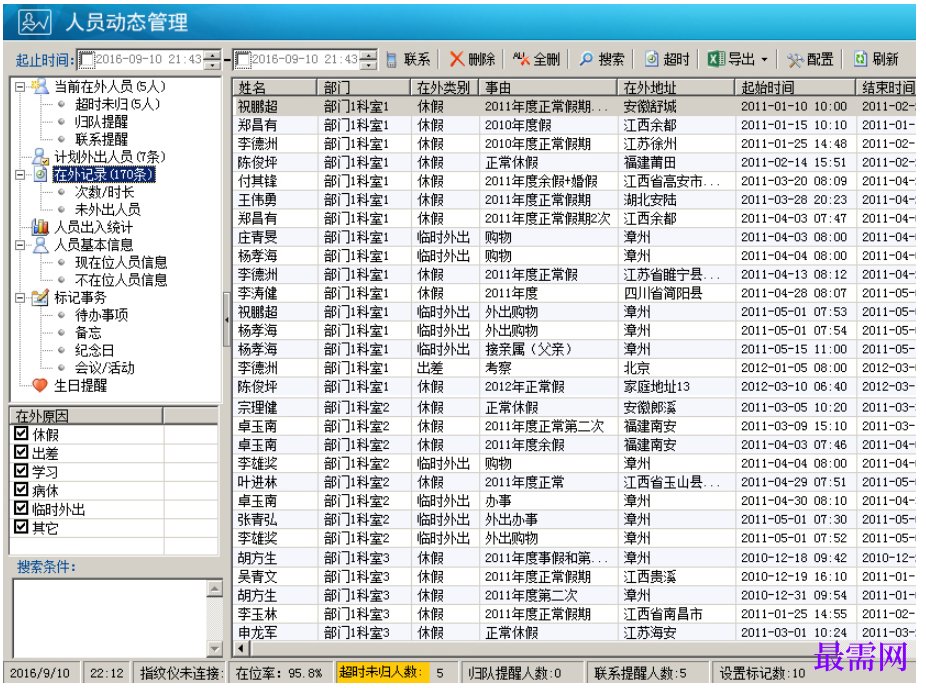Select 待办事项 tree item
The image size is (926, 688).
(101, 315)
